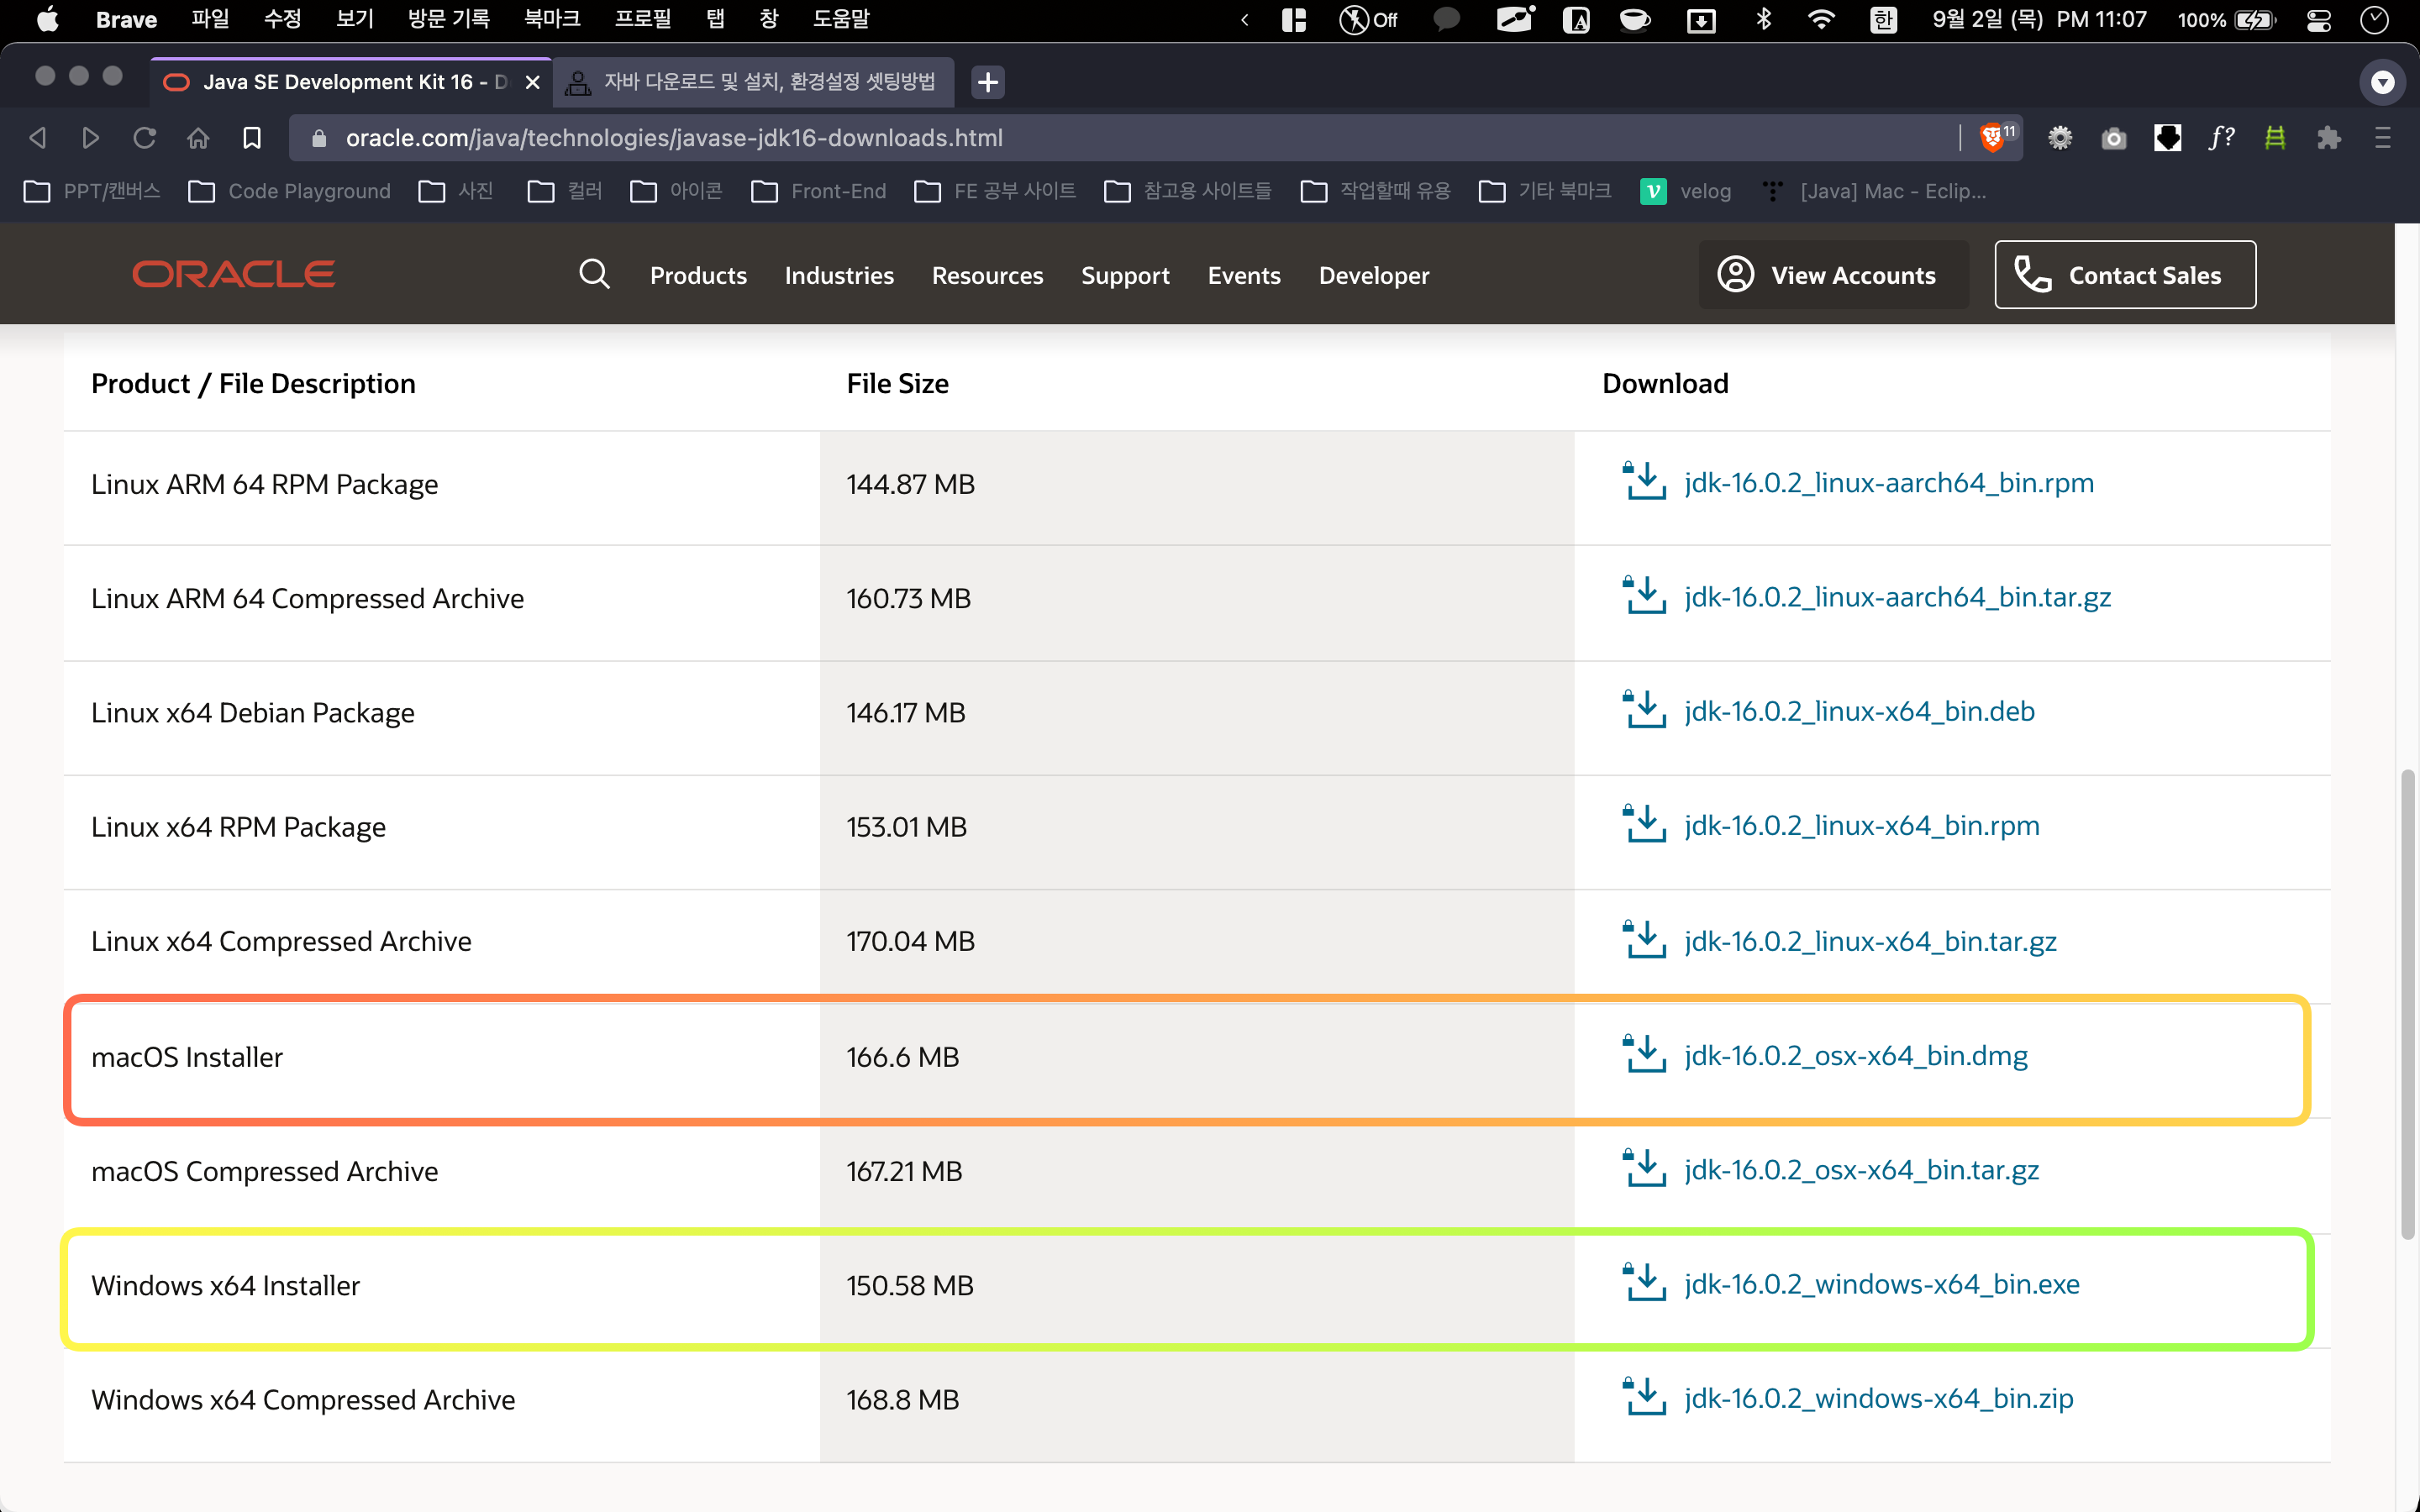The width and height of the screenshot is (2420, 1512).
Task: Open a new tab with plus button
Action: [988, 82]
